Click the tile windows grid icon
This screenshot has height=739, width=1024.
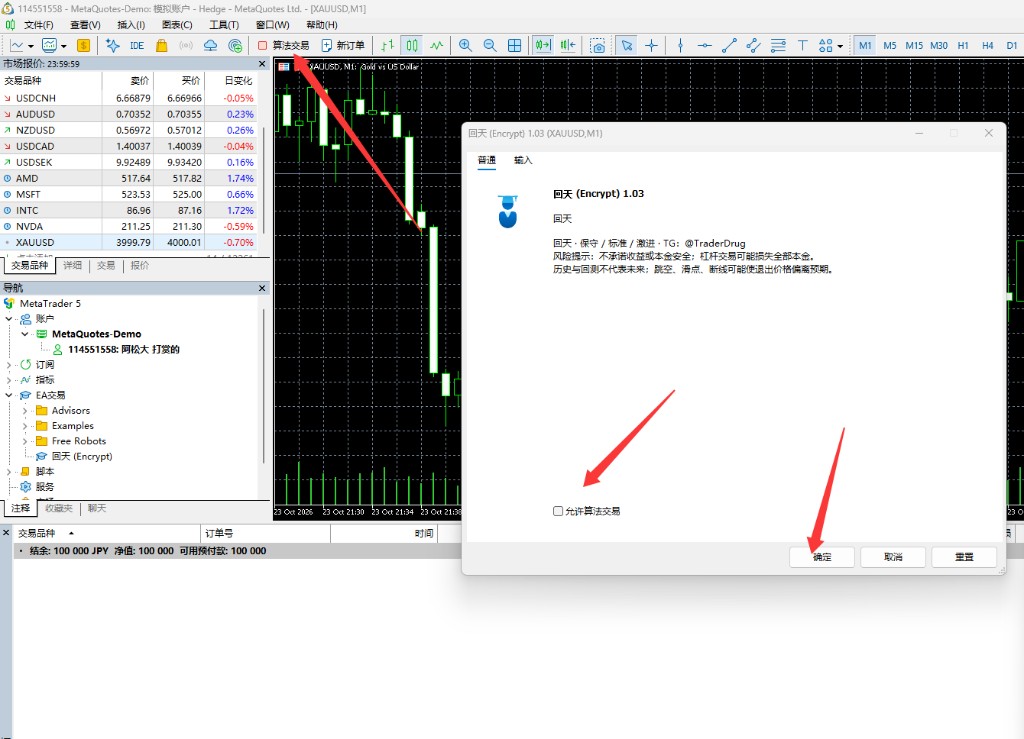click(x=515, y=45)
